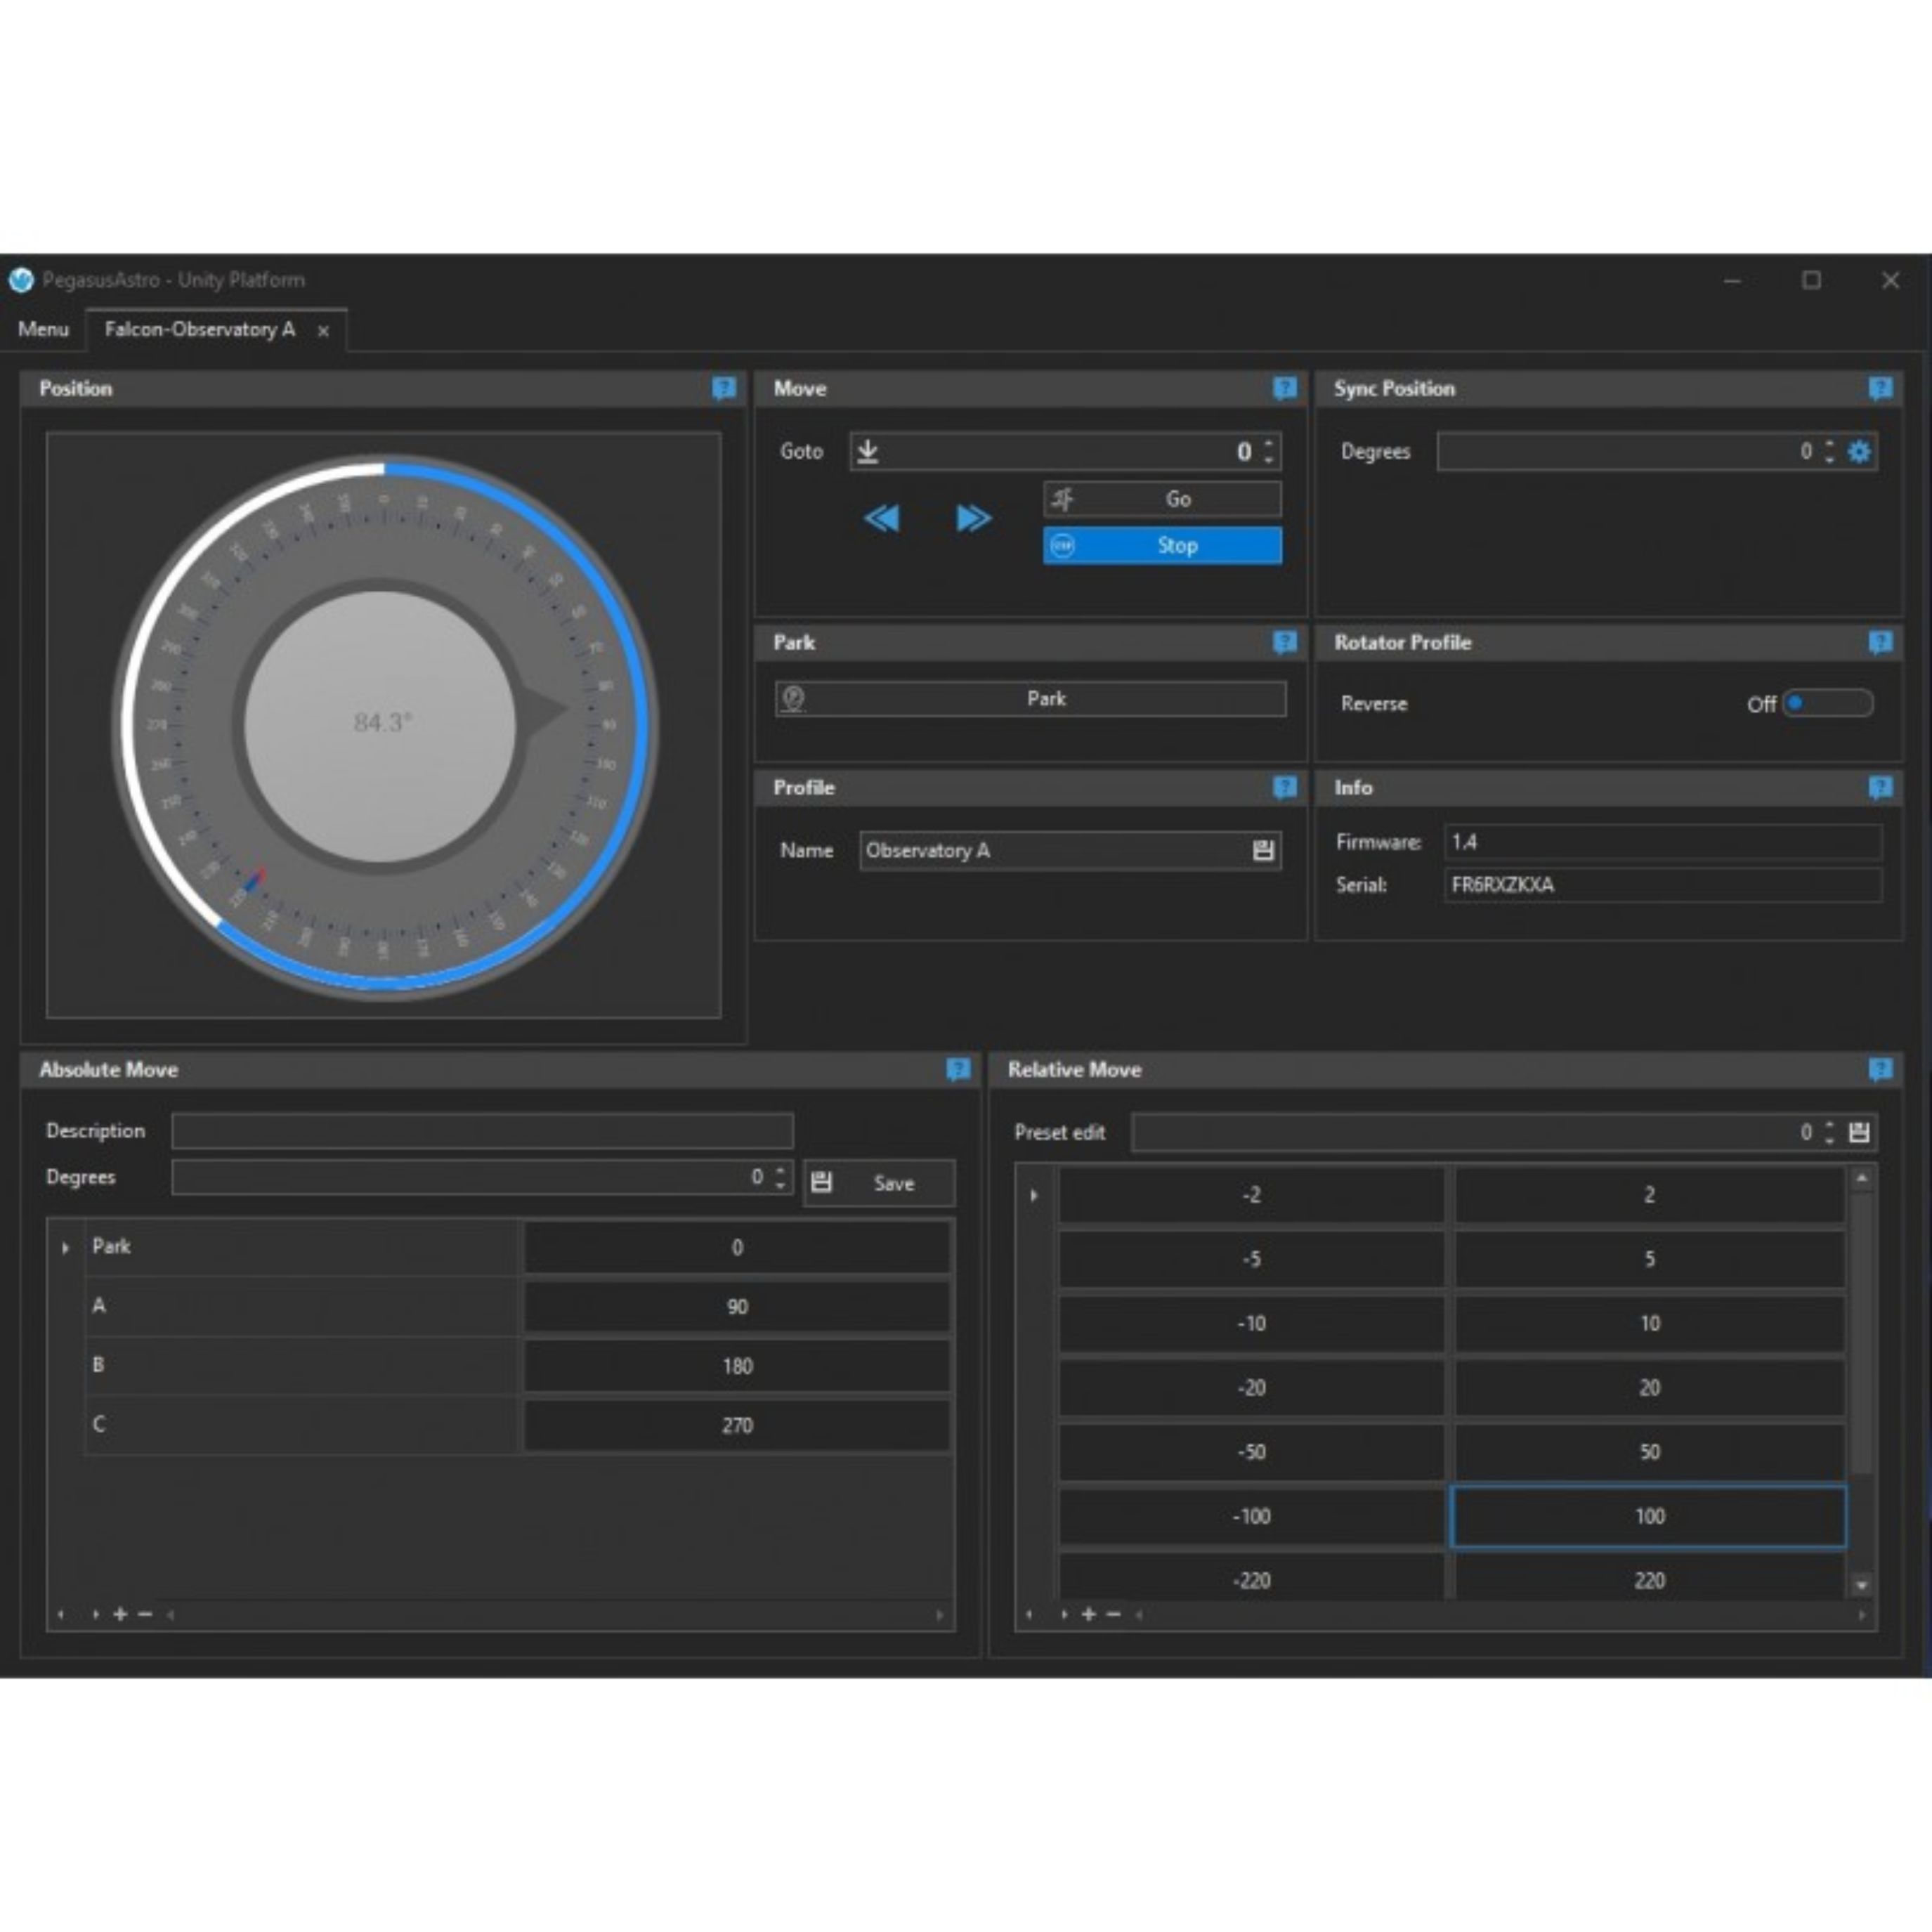Click the Stop button
The width and height of the screenshot is (1932, 1932).
tap(1162, 546)
